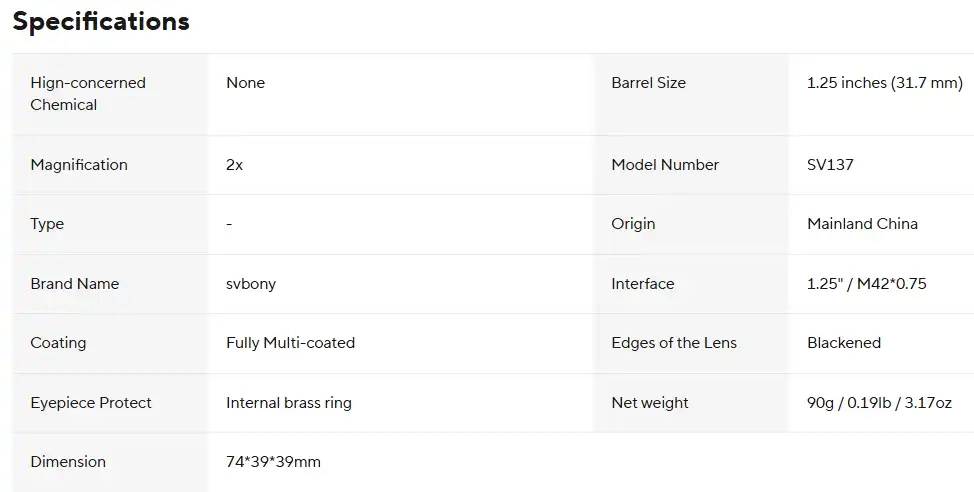Select the Internal brass ring value

tap(289, 403)
